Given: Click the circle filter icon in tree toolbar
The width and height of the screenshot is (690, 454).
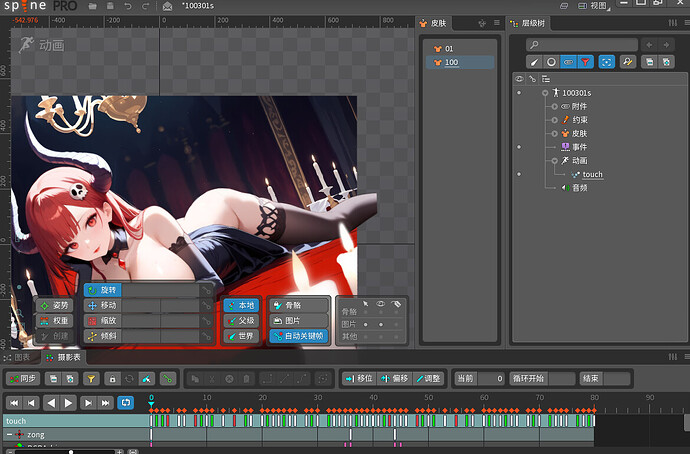Looking at the screenshot, I should [x=551, y=62].
